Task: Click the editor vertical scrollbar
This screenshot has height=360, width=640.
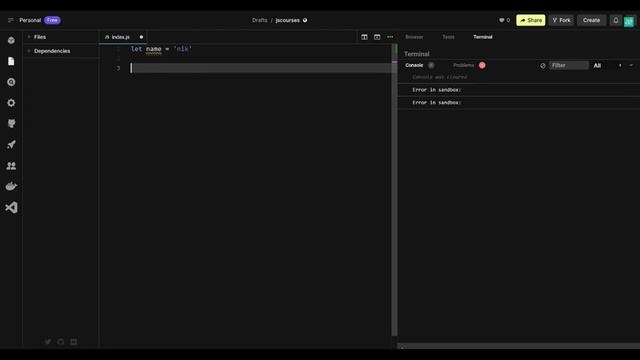Action: (x=394, y=190)
